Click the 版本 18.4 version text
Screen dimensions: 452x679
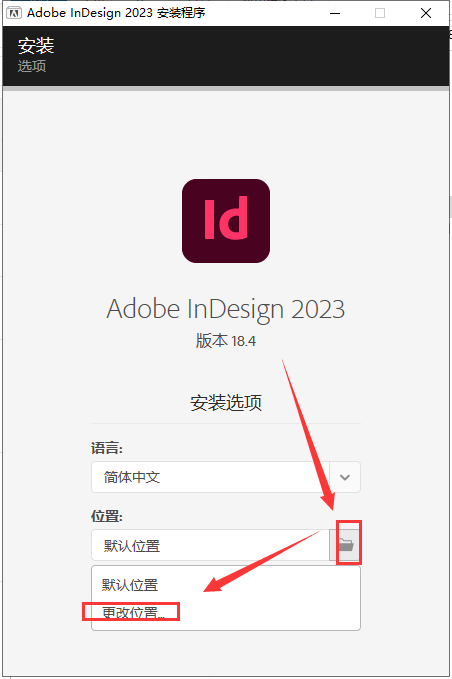pyautogui.click(x=226, y=341)
